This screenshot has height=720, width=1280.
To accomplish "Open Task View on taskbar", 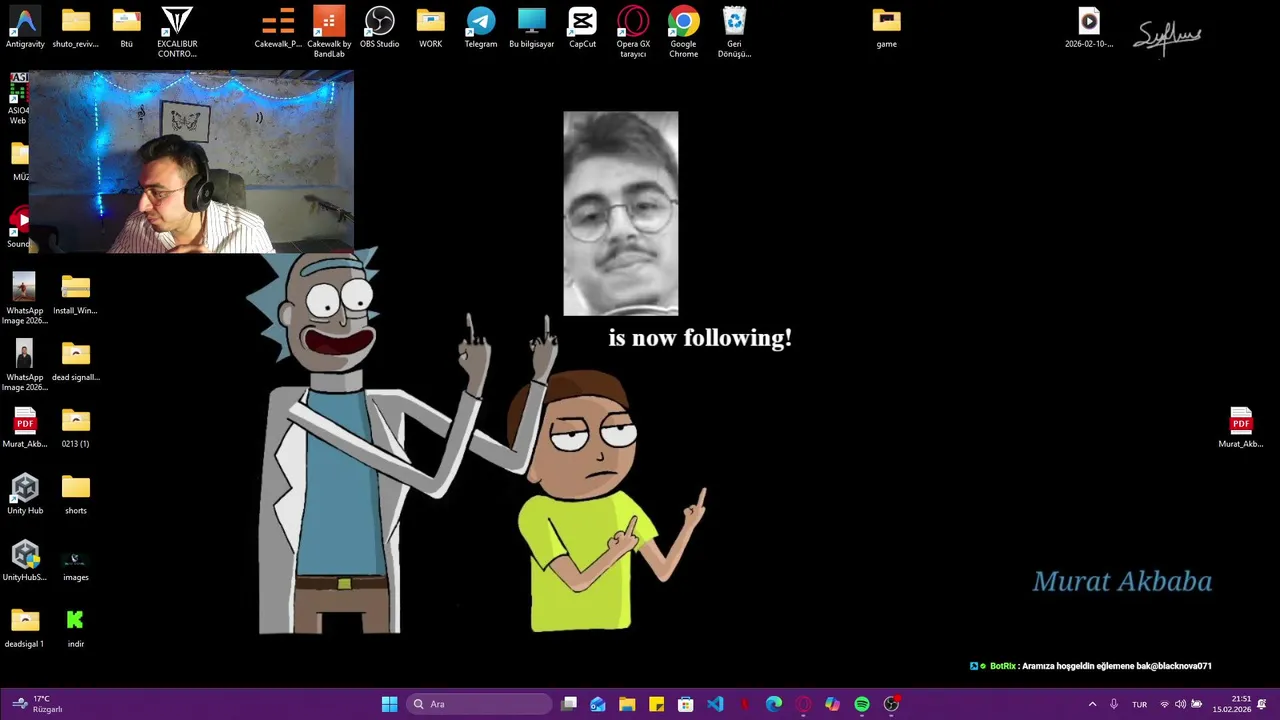I will coord(569,704).
